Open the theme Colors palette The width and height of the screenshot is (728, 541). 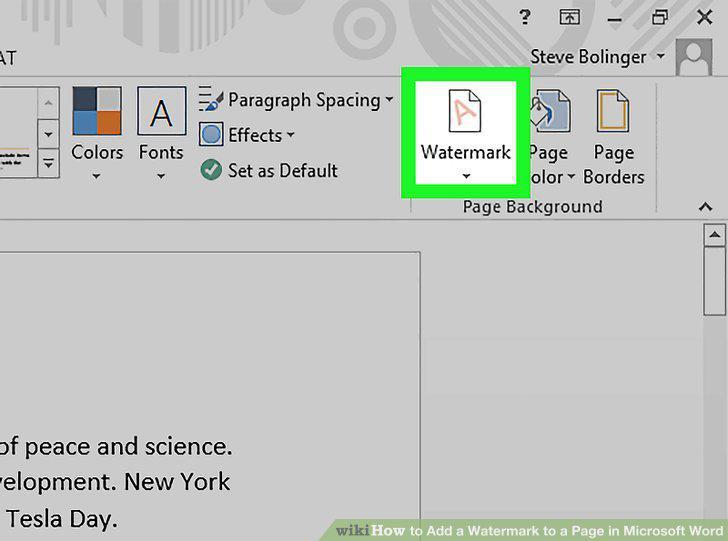(x=97, y=133)
